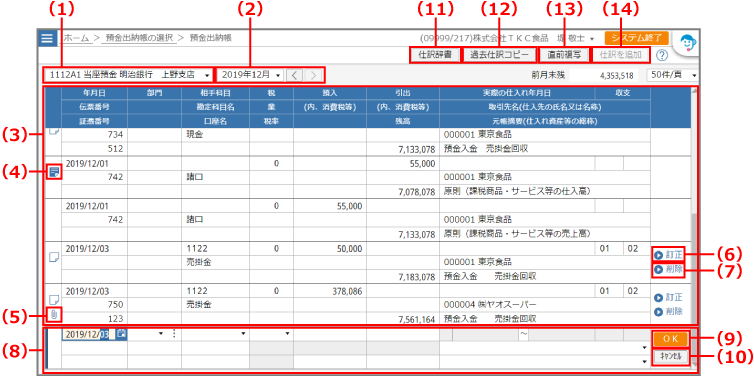Confirm entry with OK button
This screenshot has width=754, height=376.
pyautogui.click(x=670, y=338)
